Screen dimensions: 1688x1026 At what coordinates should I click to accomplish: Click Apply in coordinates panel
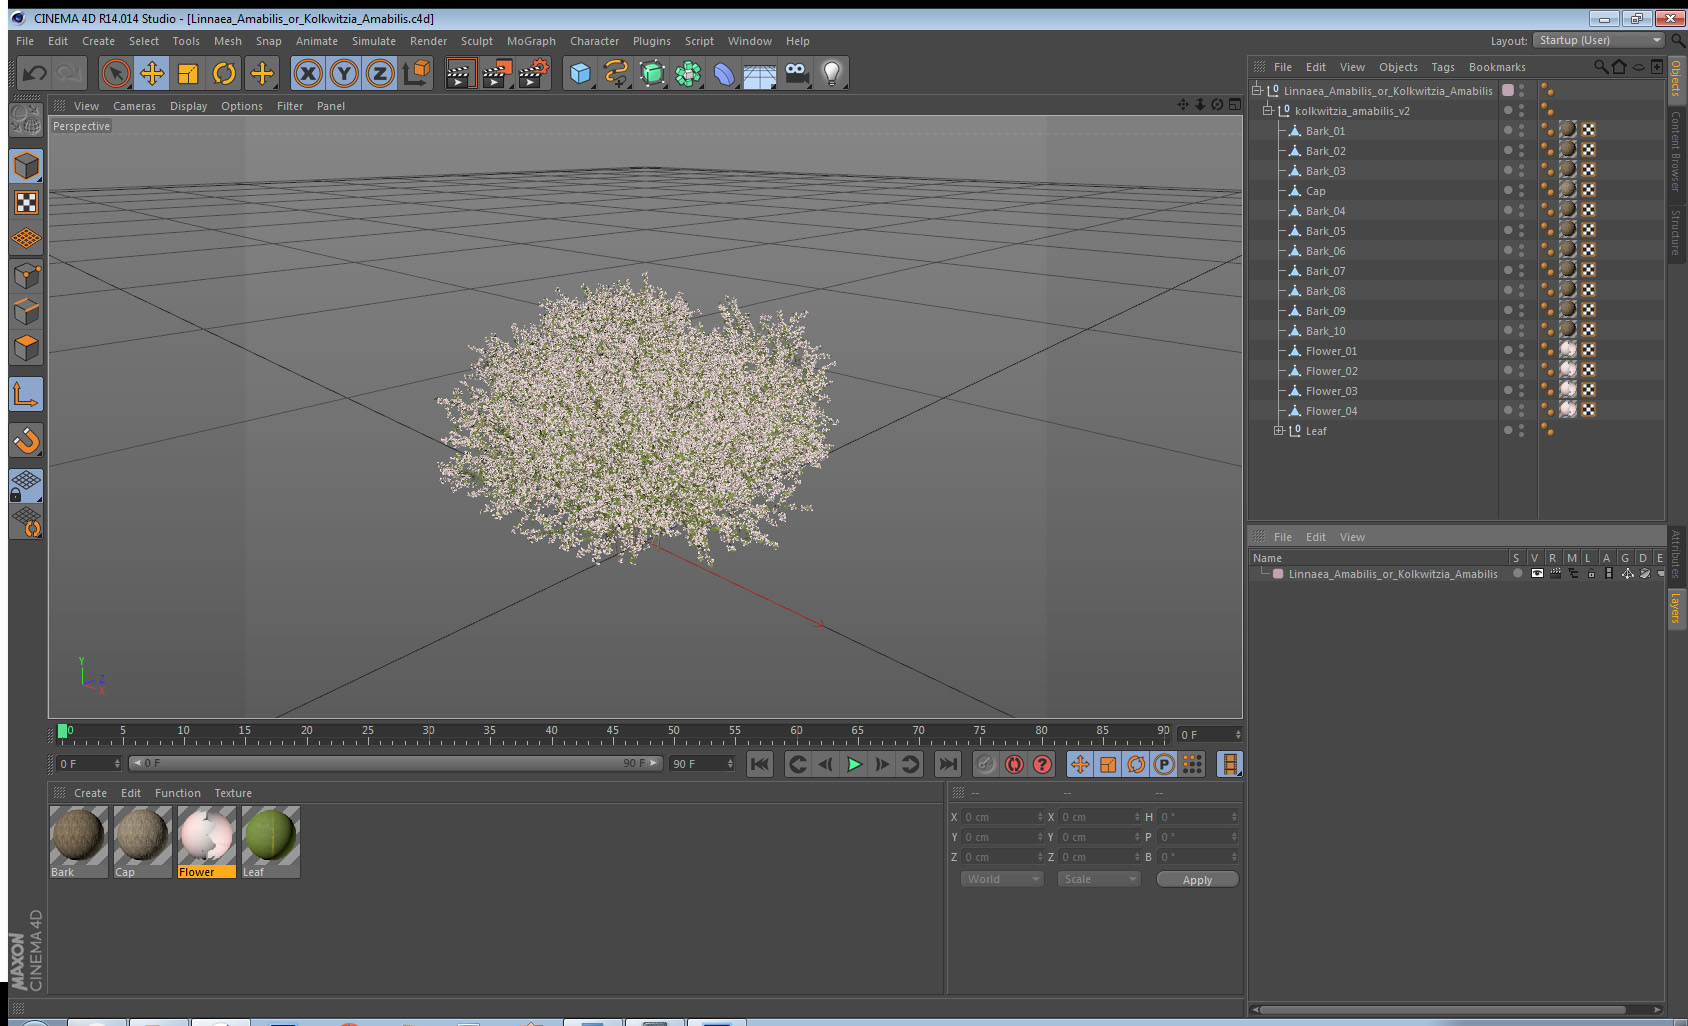coord(1197,880)
